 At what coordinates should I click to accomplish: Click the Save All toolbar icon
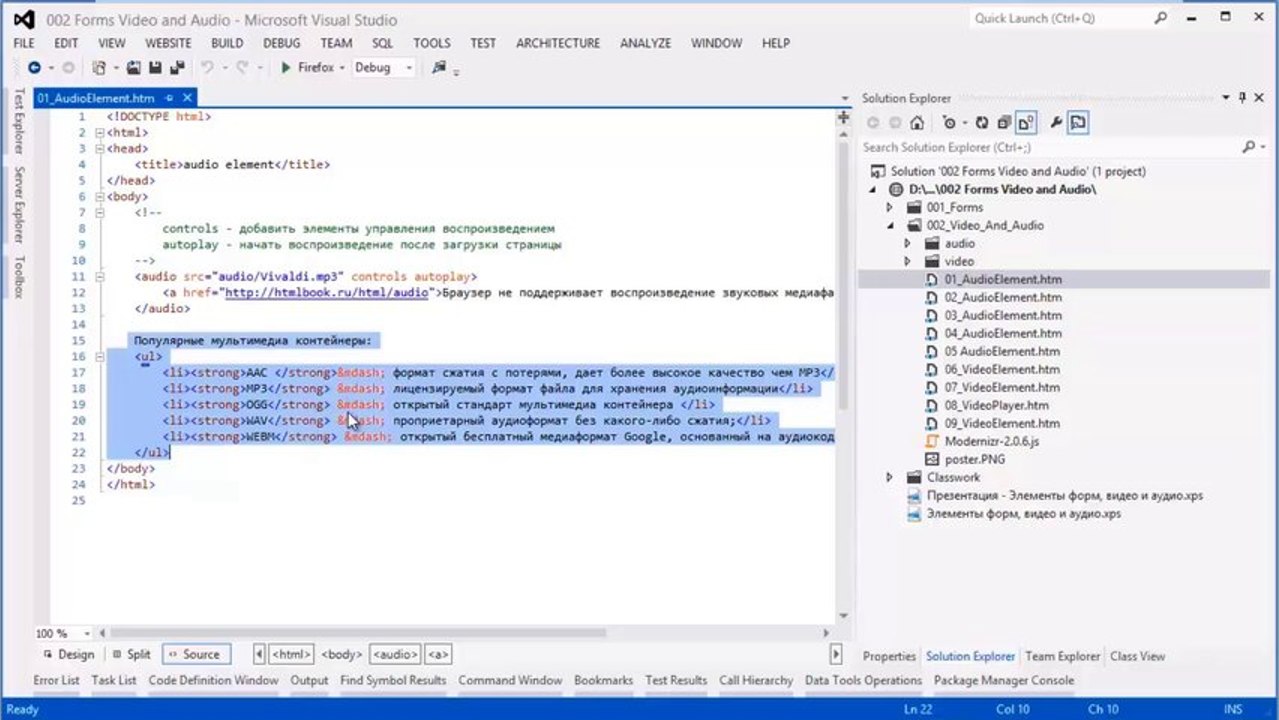[177, 68]
